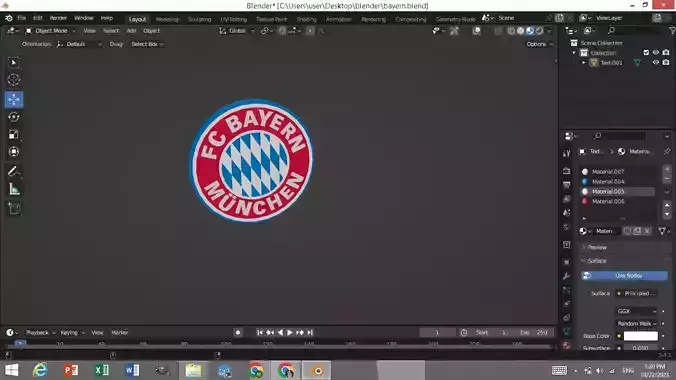Screen dimensions: 676x380
Task: Play the animation forward
Action: pyautogui.click(x=290, y=333)
